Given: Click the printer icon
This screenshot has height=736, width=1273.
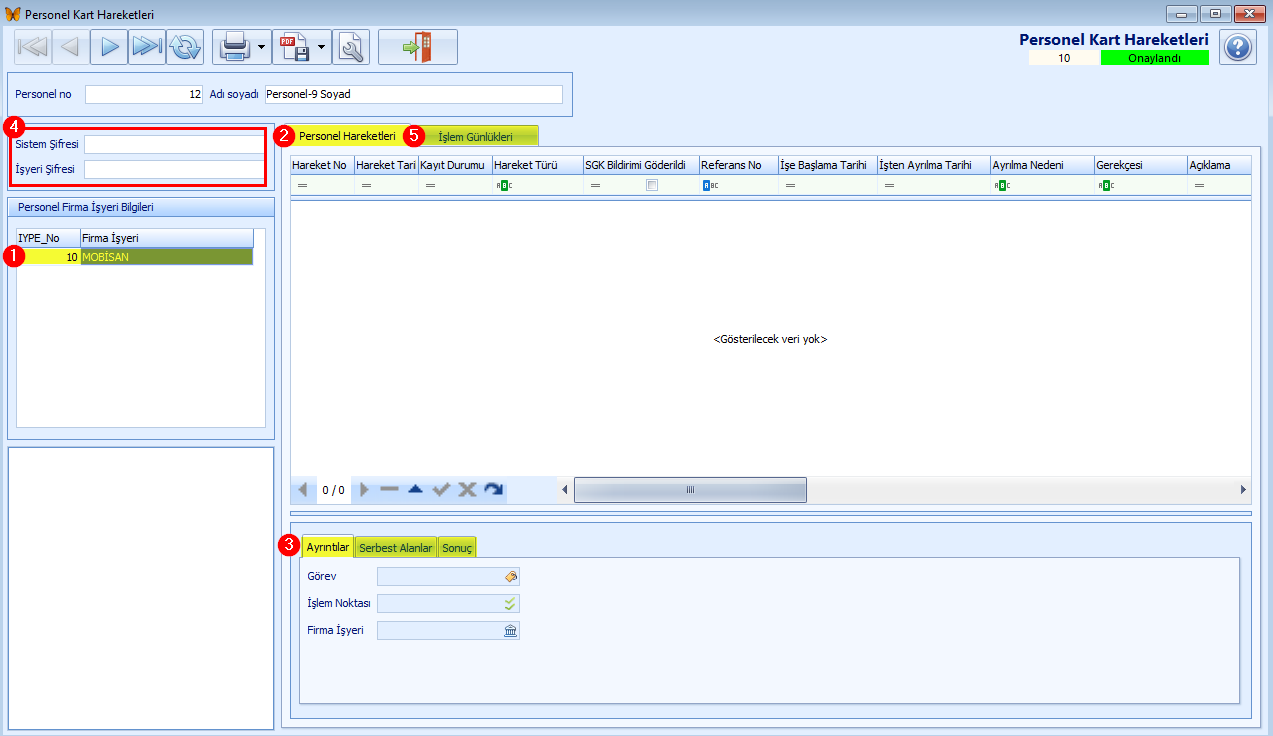Looking at the screenshot, I should tap(233, 47).
